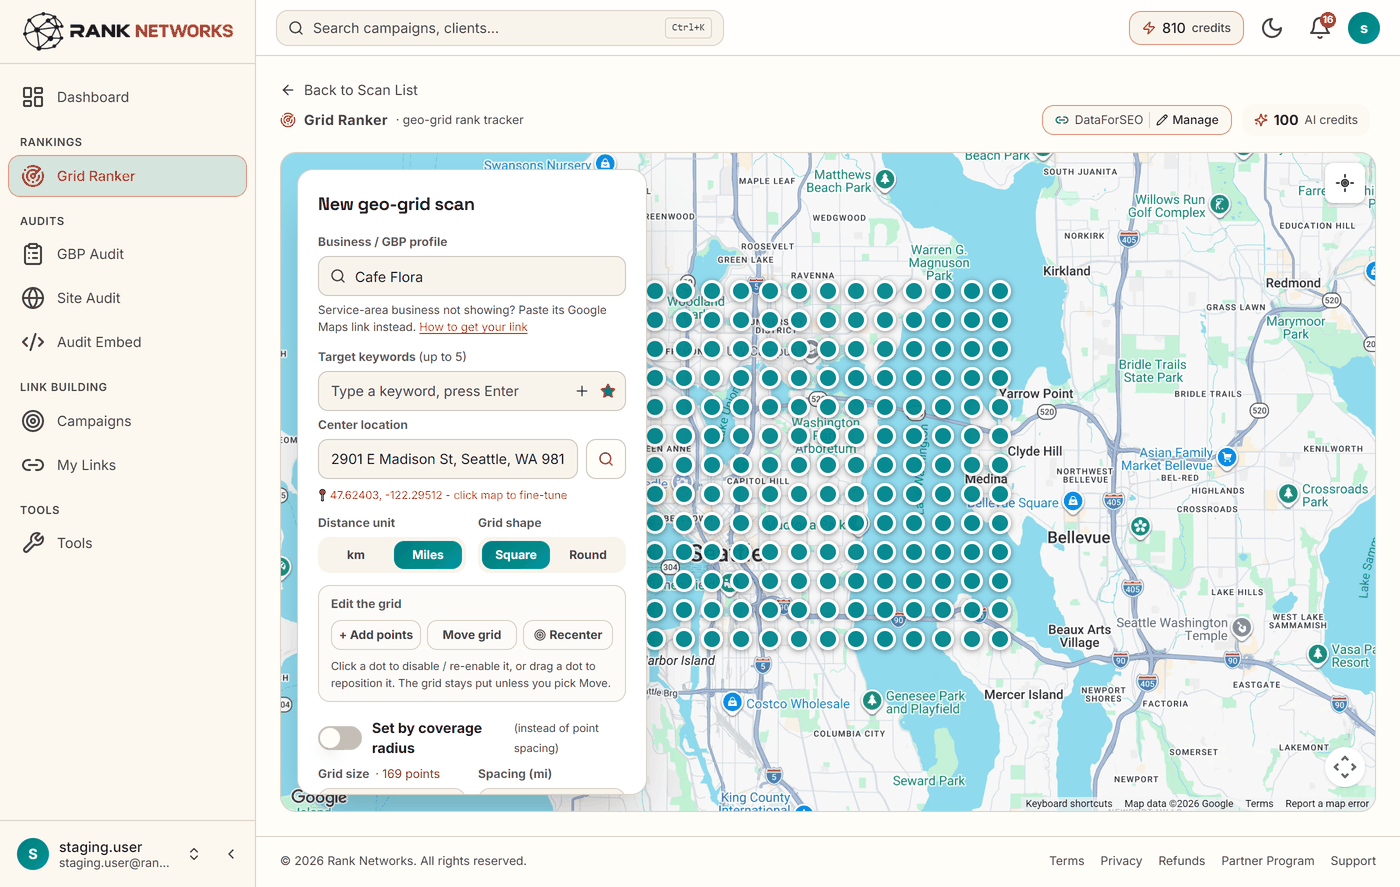Image resolution: width=1400 pixels, height=887 pixels.
Task: Open user avatar menu top right
Action: click(1364, 28)
